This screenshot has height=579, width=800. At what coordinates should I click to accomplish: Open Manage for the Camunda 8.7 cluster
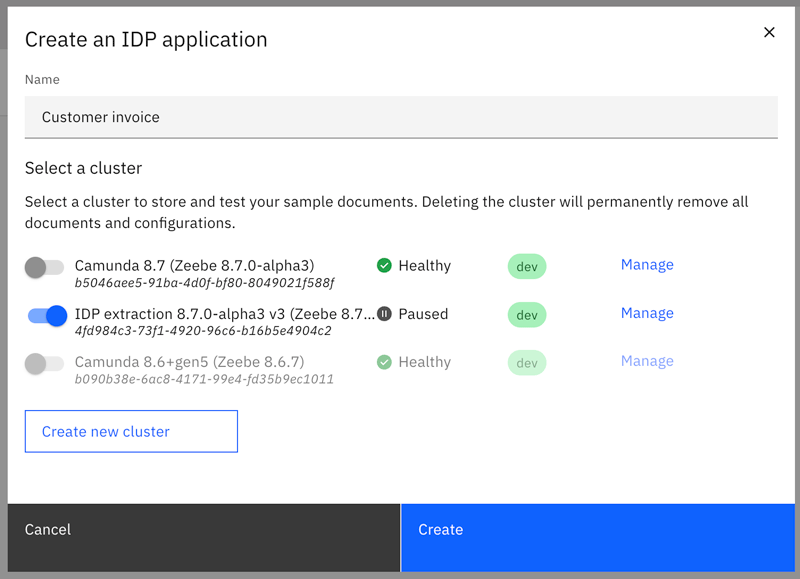647,264
